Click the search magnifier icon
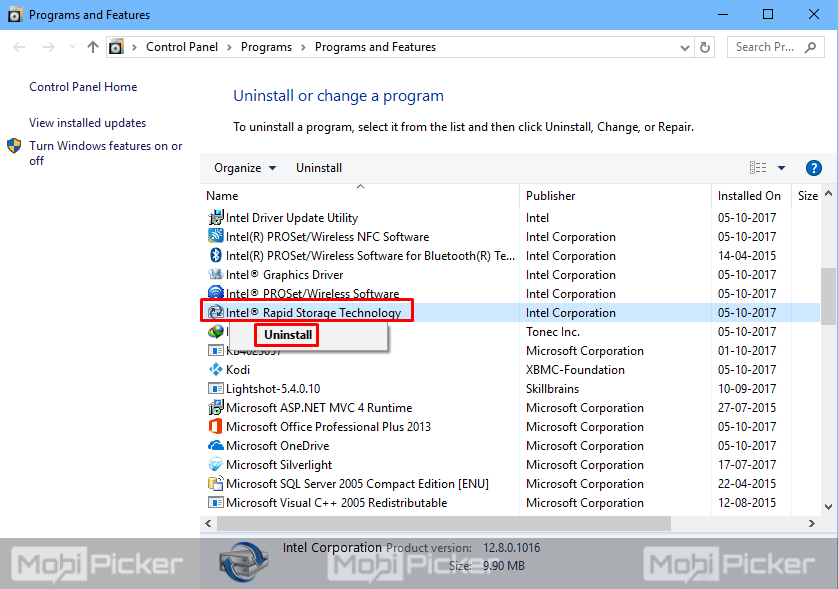This screenshot has width=838, height=589. (810, 47)
